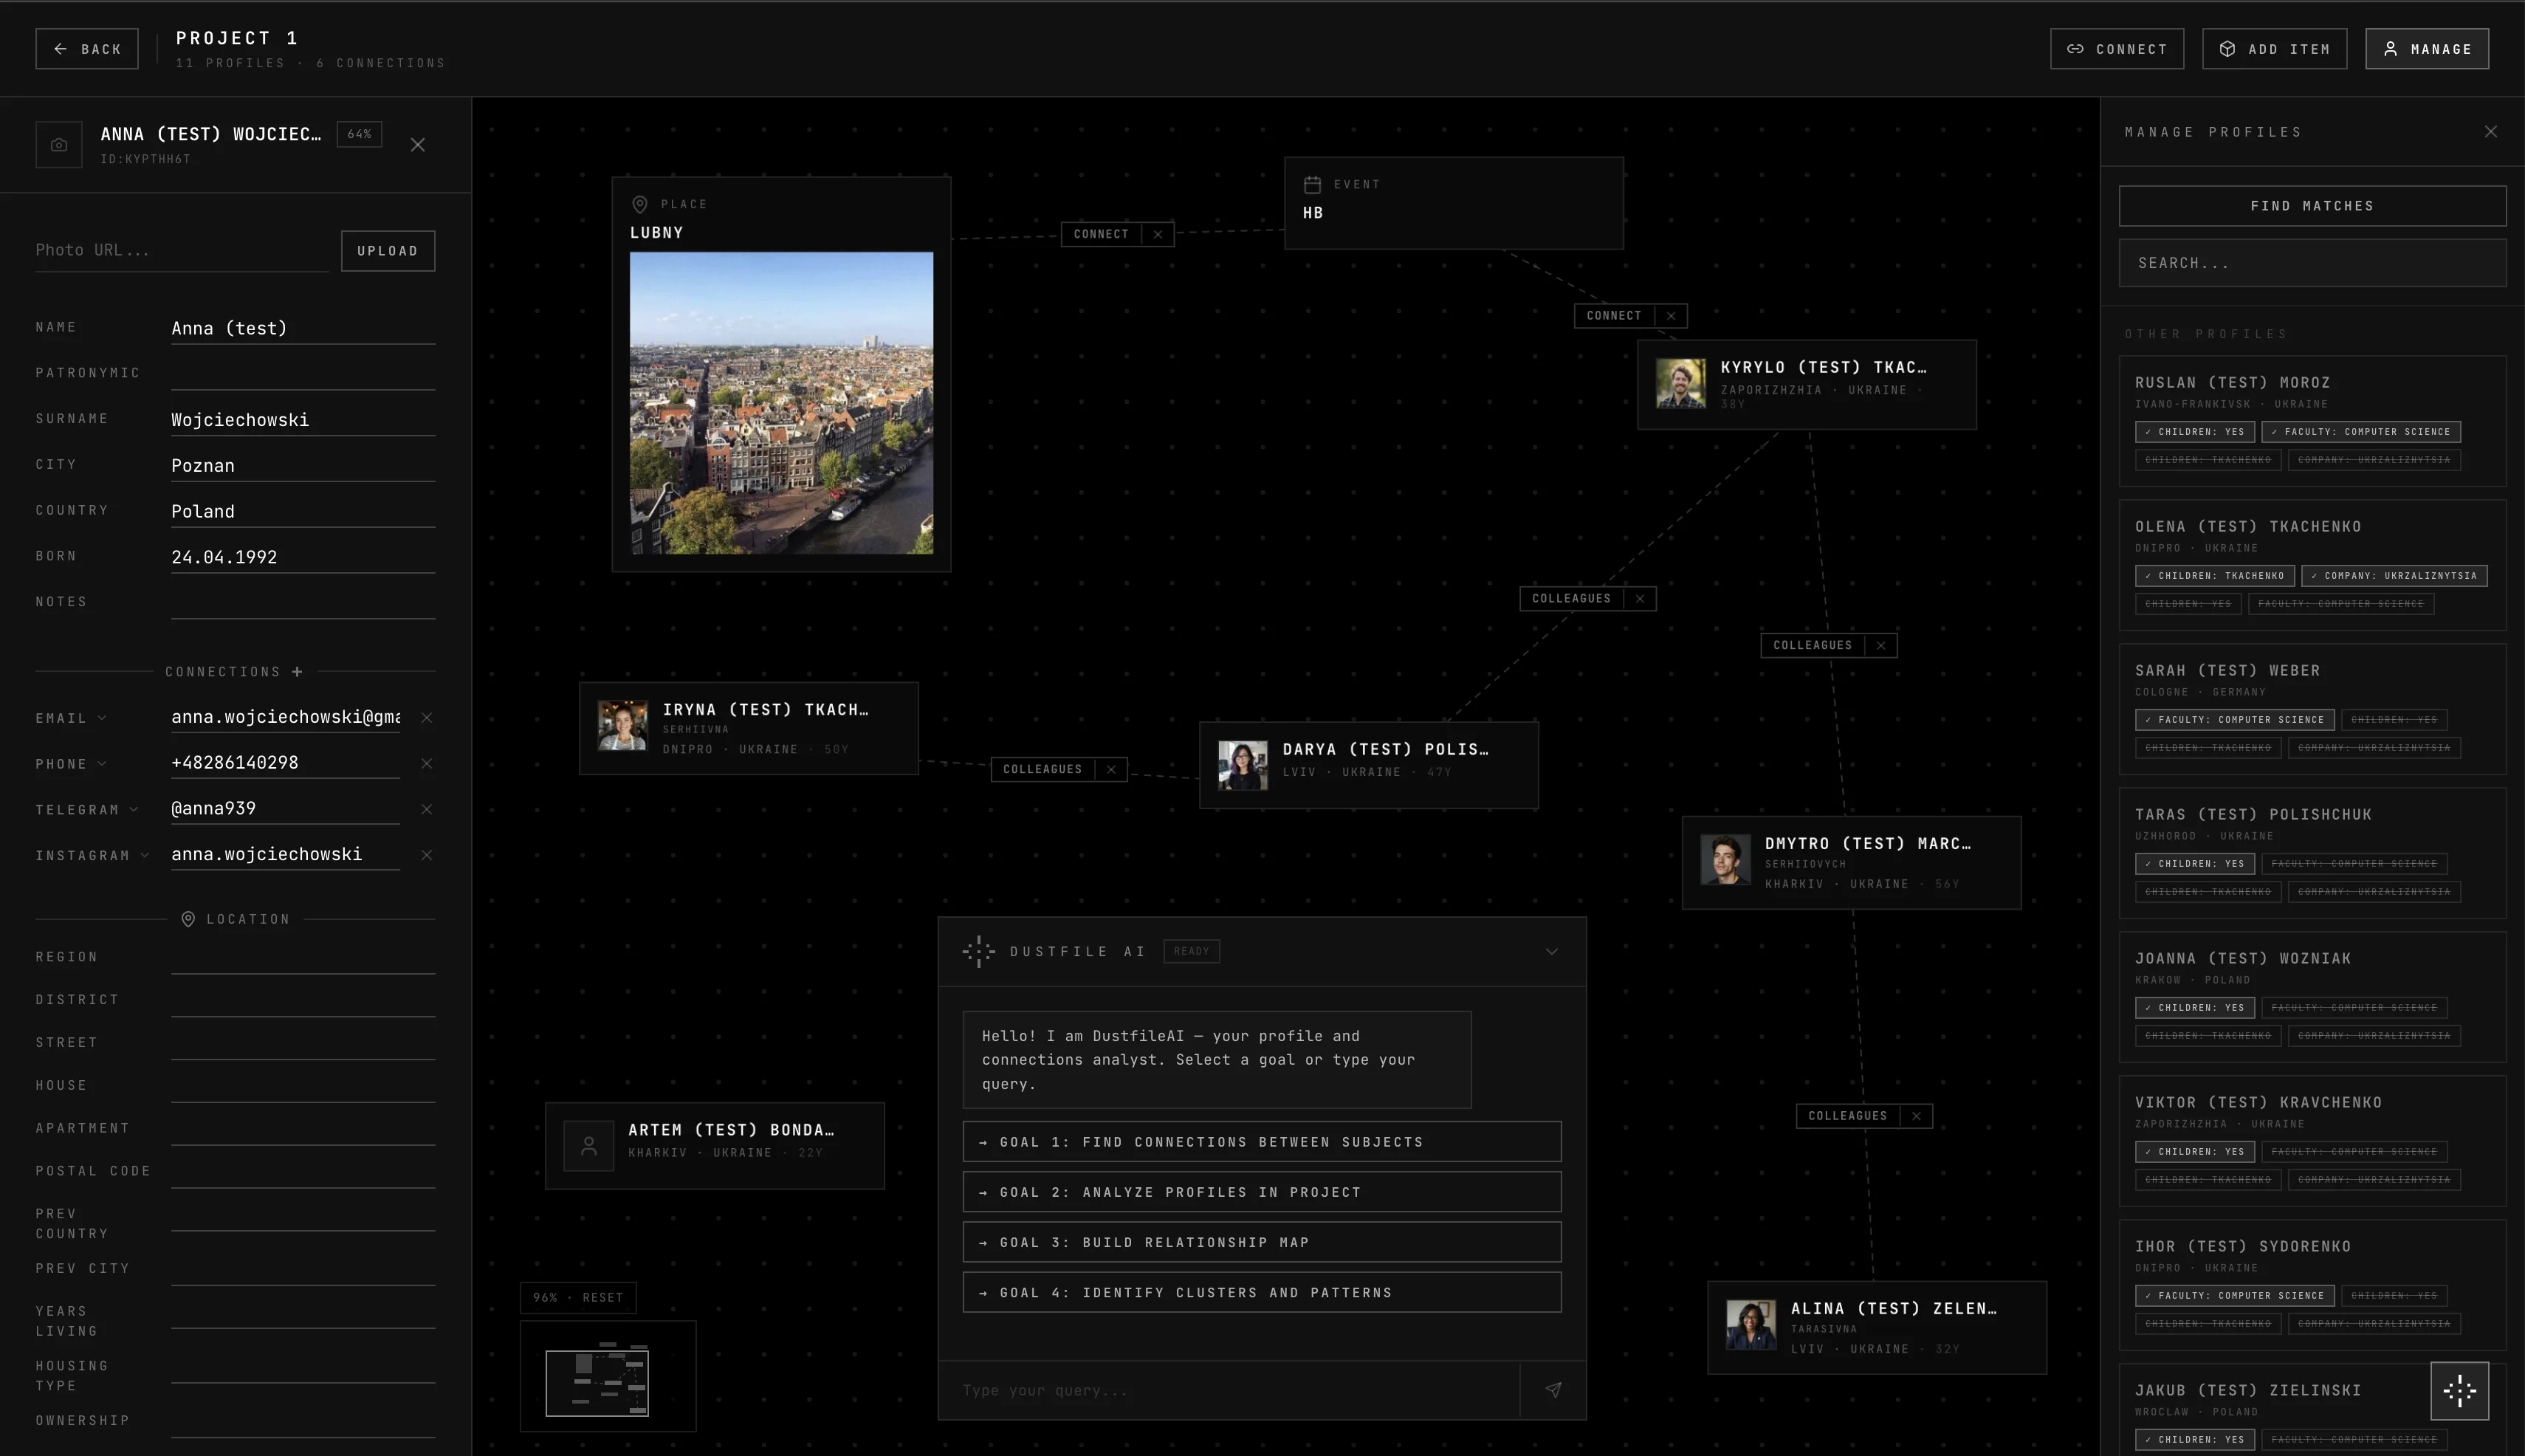The image size is (2525, 1456).
Task: Delete the Colleagues link above Alina
Action: tap(1916, 1116)
